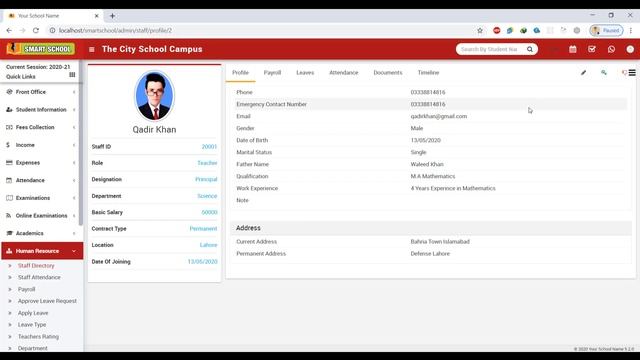Open Payroll sidebar link
Image resolution: width=640 pixels, height=360 pixels.
(27, 289)
